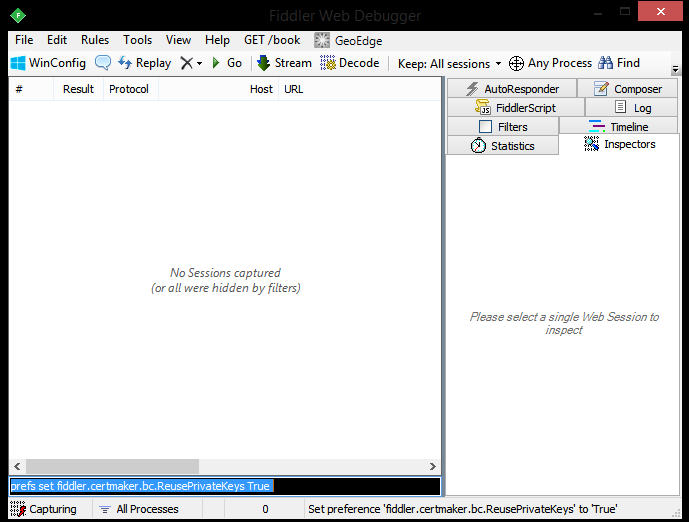Click the Fiddler green diamond title icon

[x=18, y=16]
